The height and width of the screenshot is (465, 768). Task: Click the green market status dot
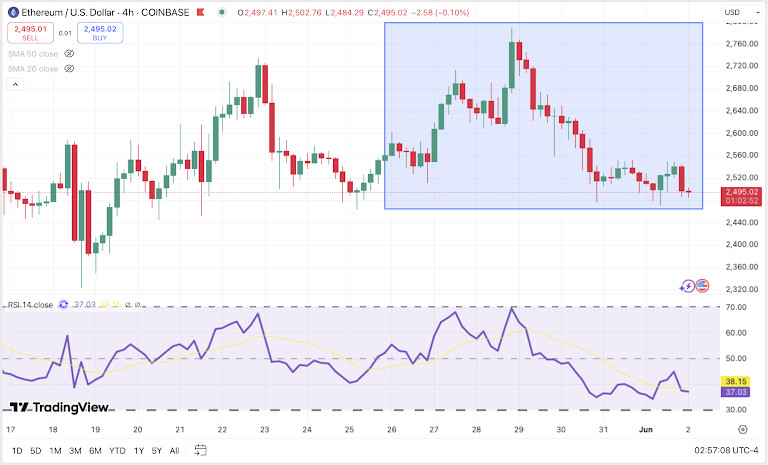(x=222, y=12)
